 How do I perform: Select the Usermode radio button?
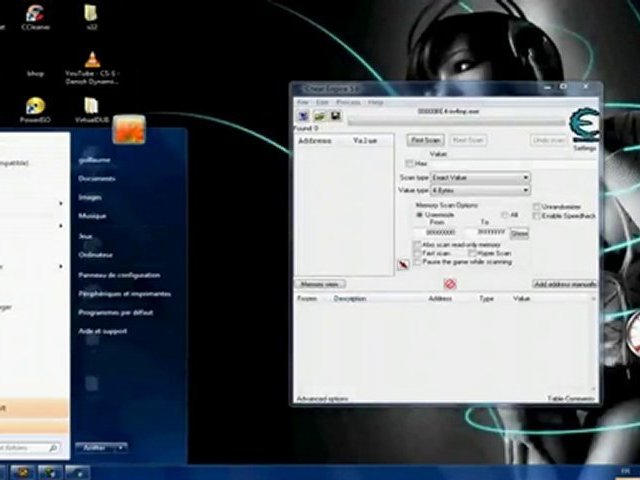point(419,214)
